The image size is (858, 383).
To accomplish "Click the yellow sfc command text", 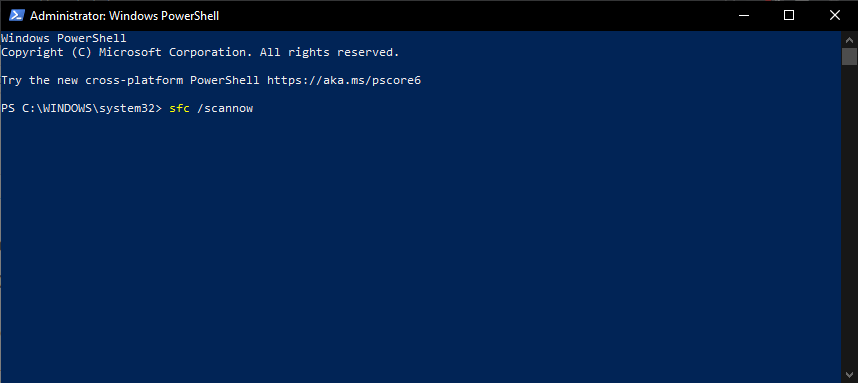I will click(x=179, y=108).
